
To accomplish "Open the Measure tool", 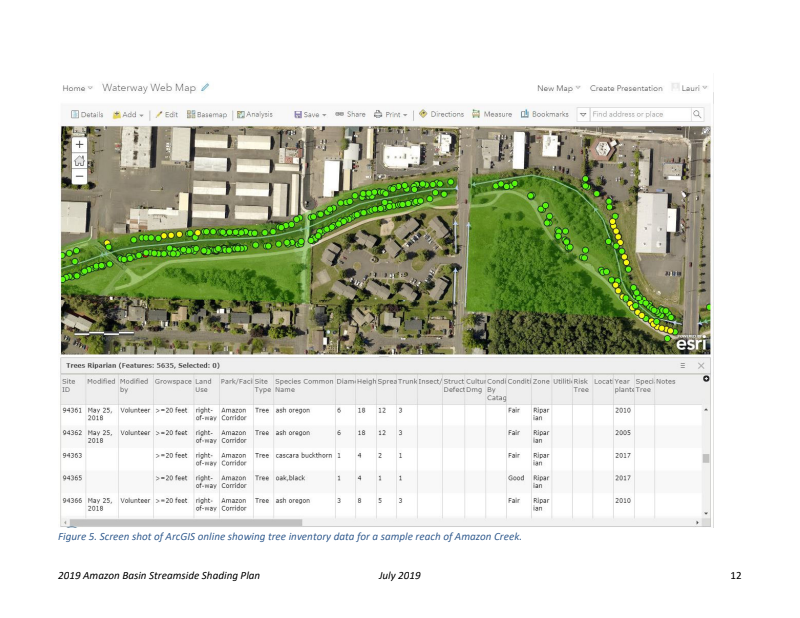I will 491,114.
